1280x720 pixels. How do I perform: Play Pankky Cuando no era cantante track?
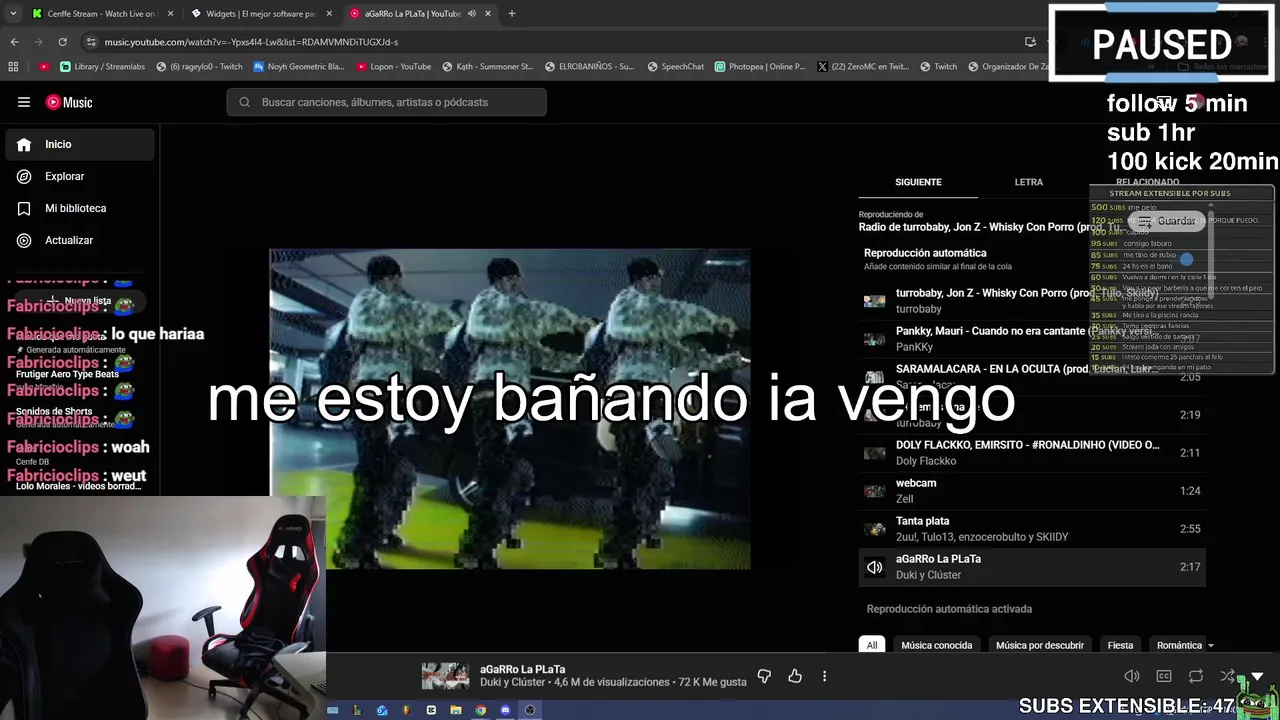(1032, 339)
